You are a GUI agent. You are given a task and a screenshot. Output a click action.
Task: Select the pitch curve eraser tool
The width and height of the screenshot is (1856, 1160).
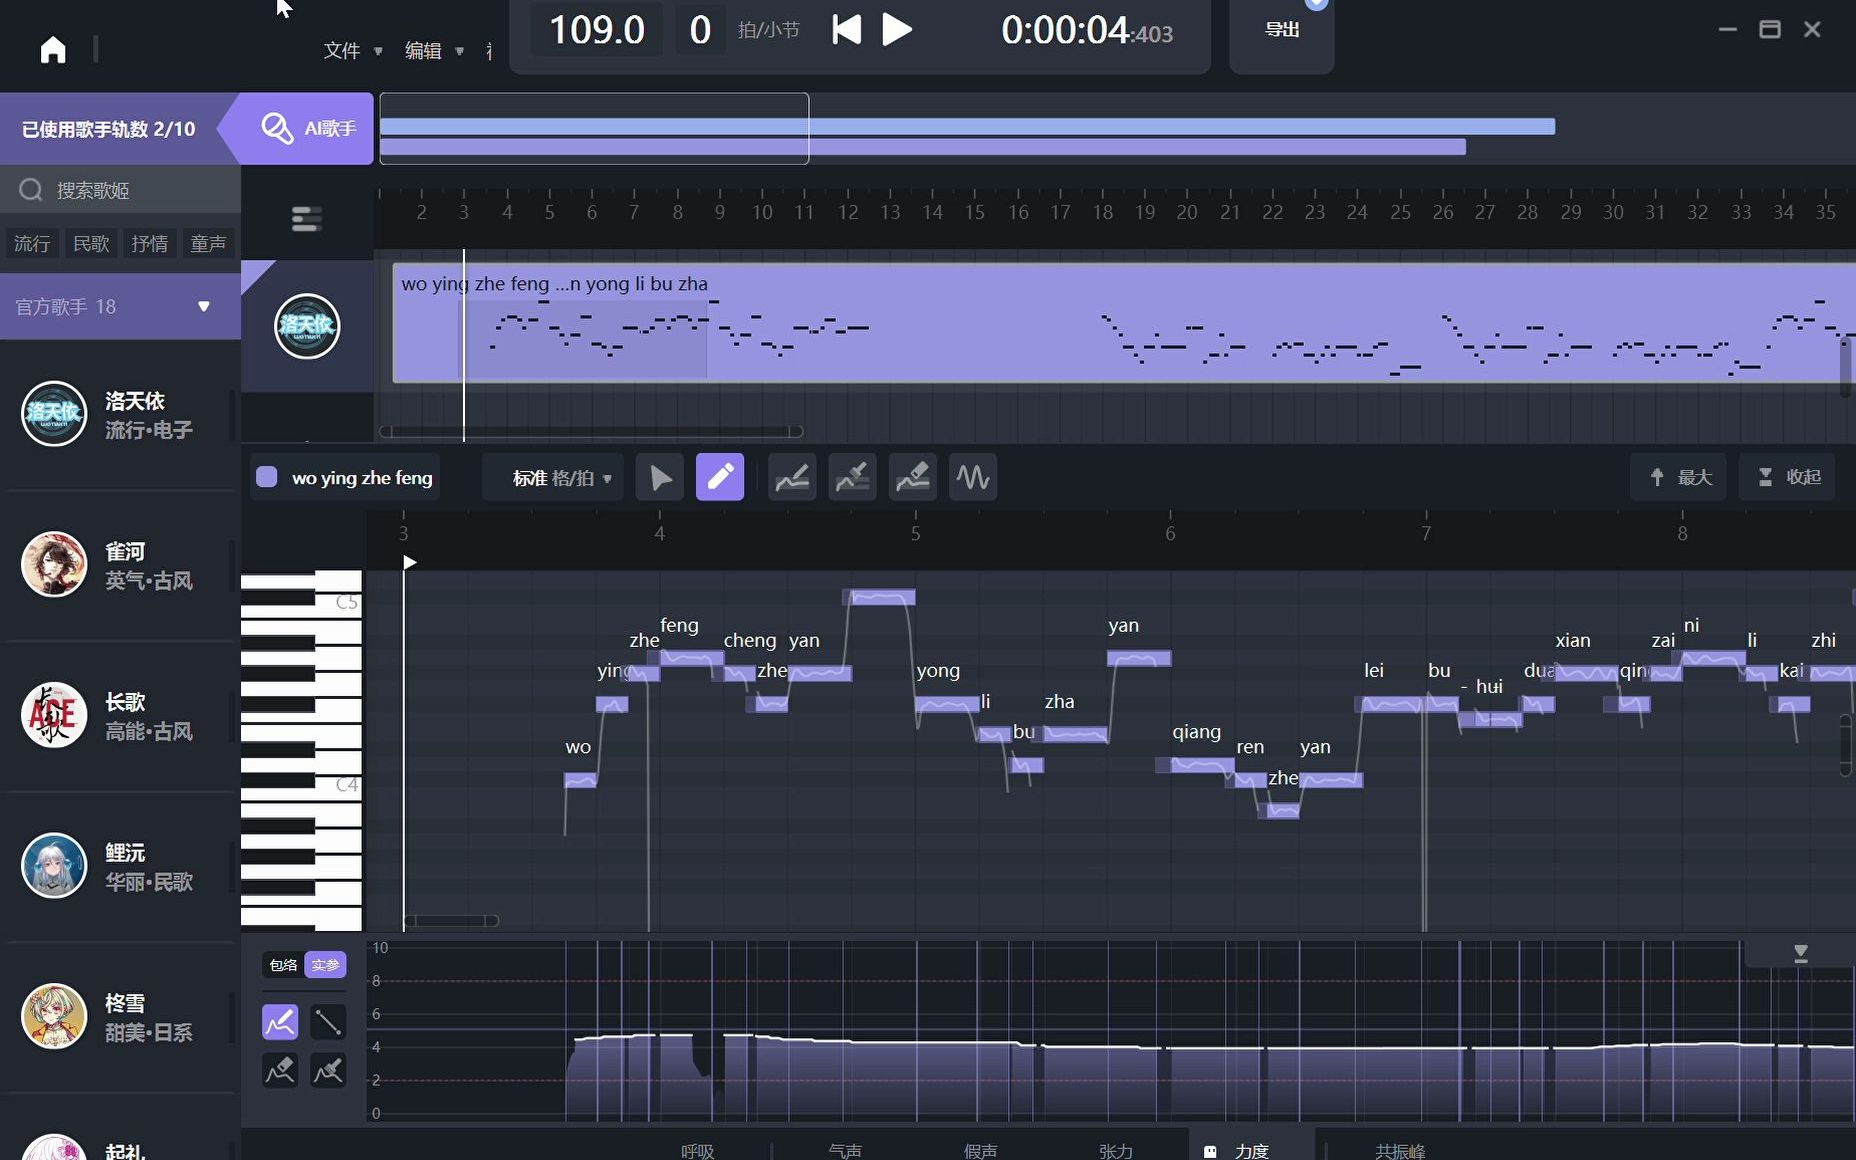pos(912,477)
